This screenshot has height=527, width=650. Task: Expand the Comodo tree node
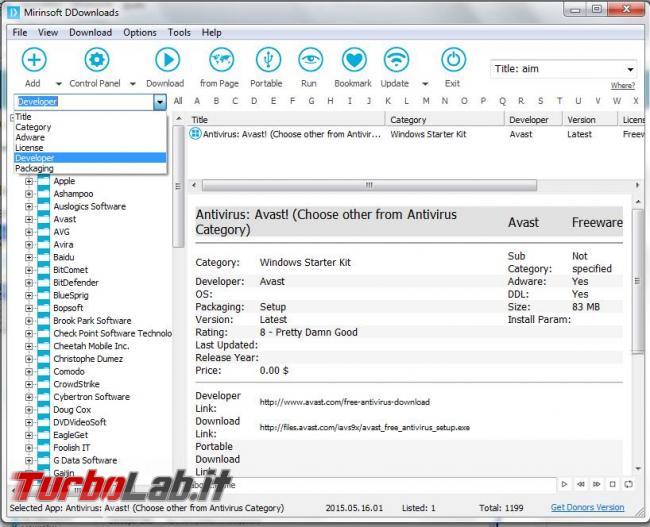click(x=29, y=372)
